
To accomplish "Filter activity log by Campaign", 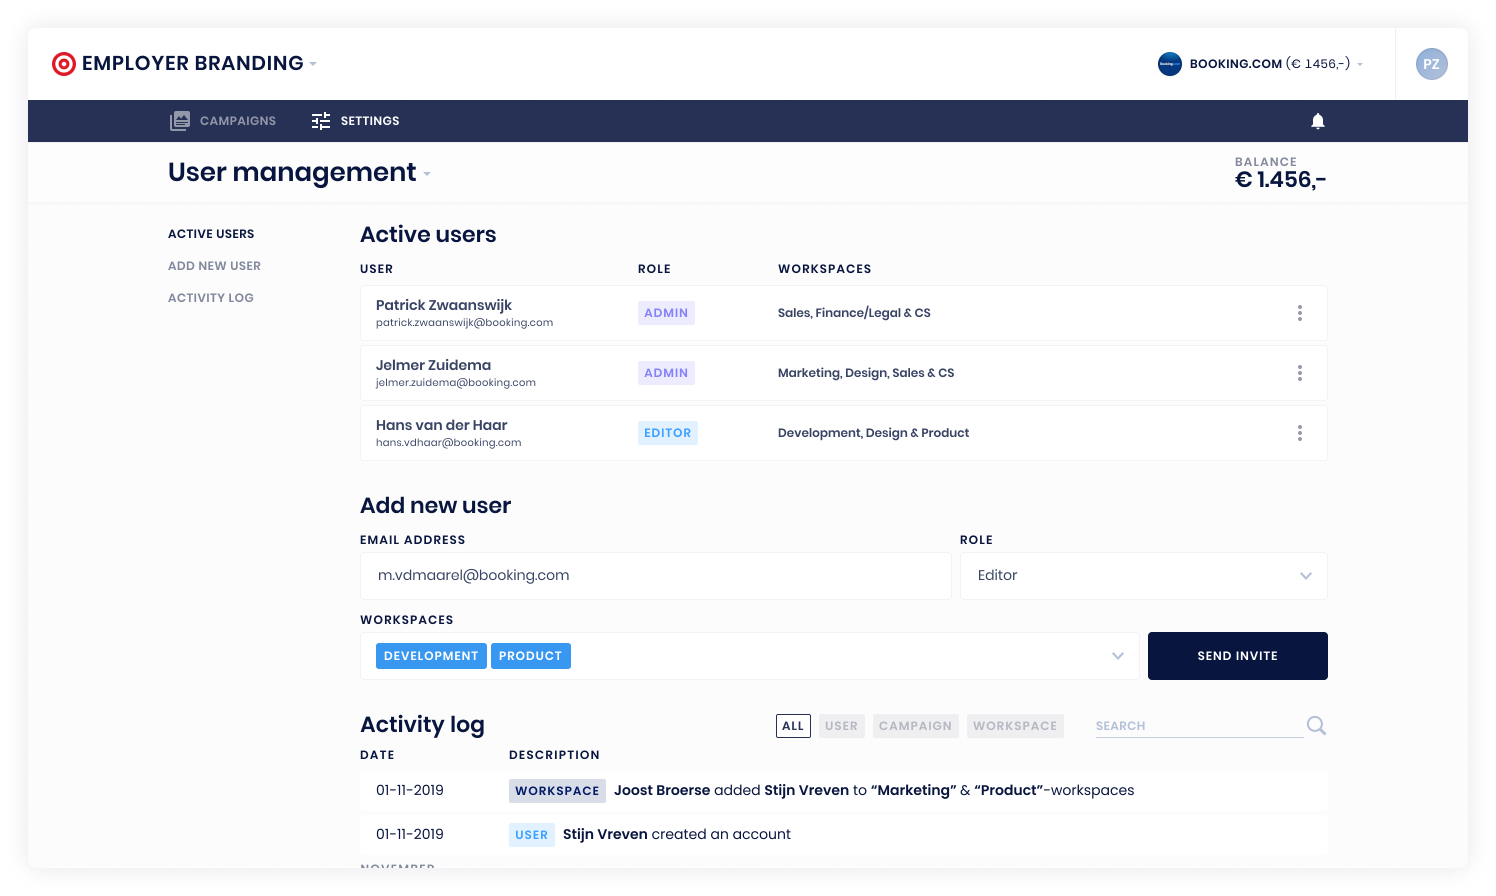I will (916, 726).
